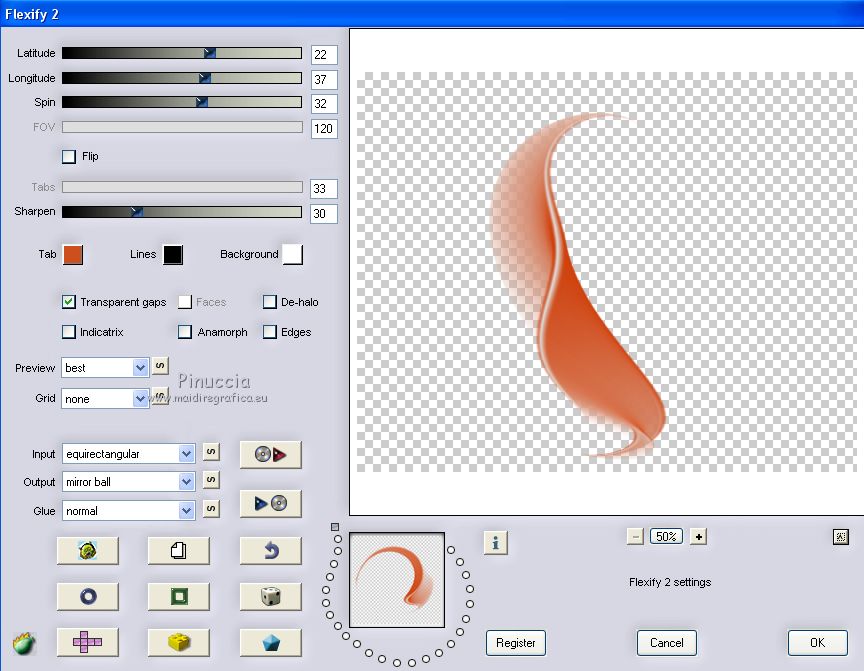
Task: Click the S button next to Preview
Action: tap(160, 366)
